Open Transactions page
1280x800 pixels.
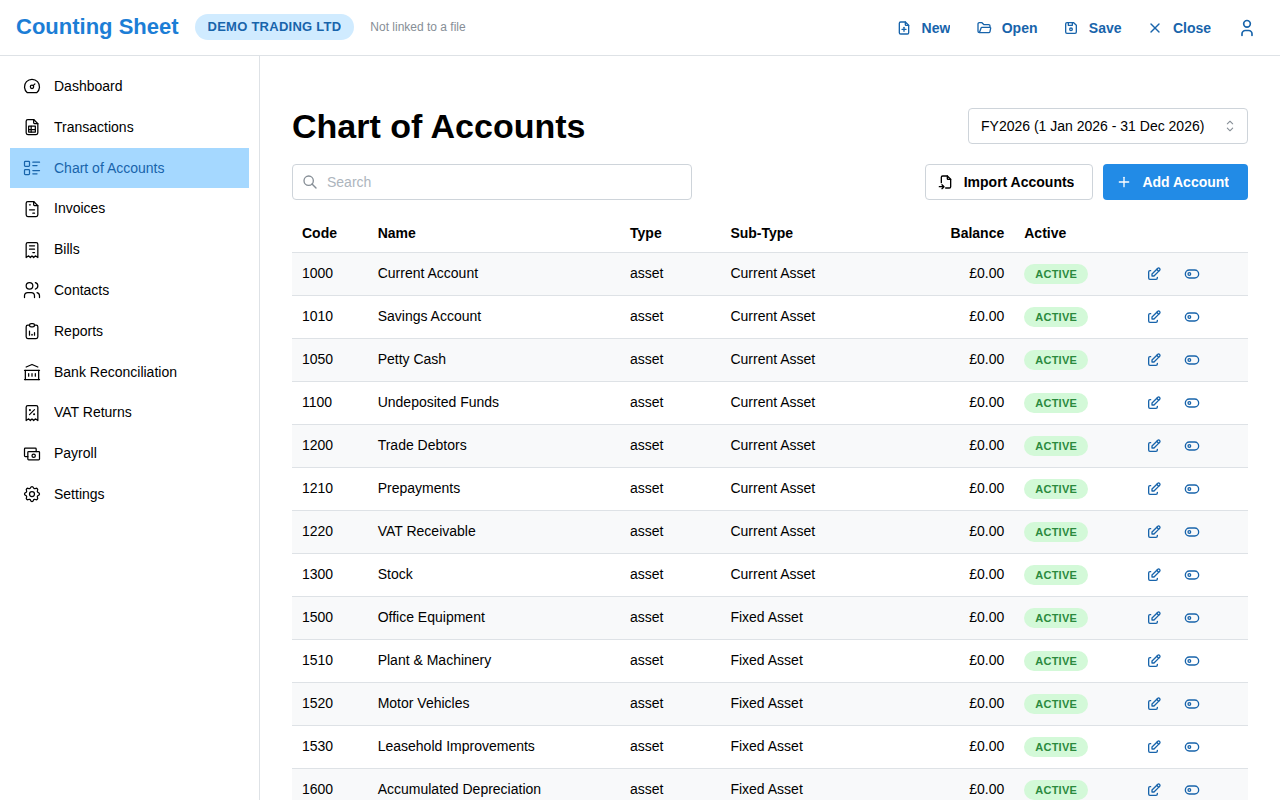coord(130,127)
